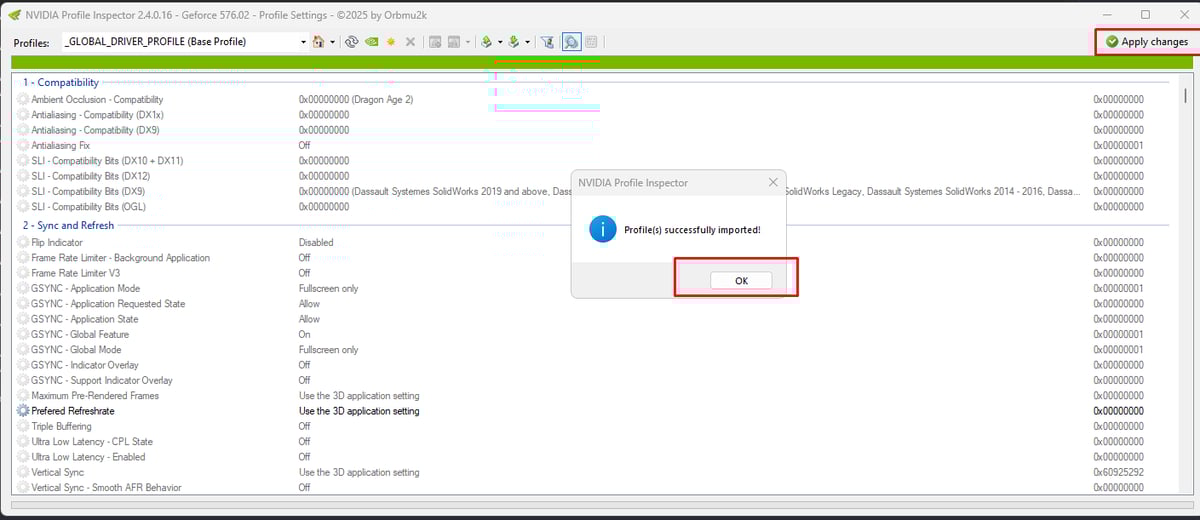
Task: Click the export profiles icon
Action: 486,42
